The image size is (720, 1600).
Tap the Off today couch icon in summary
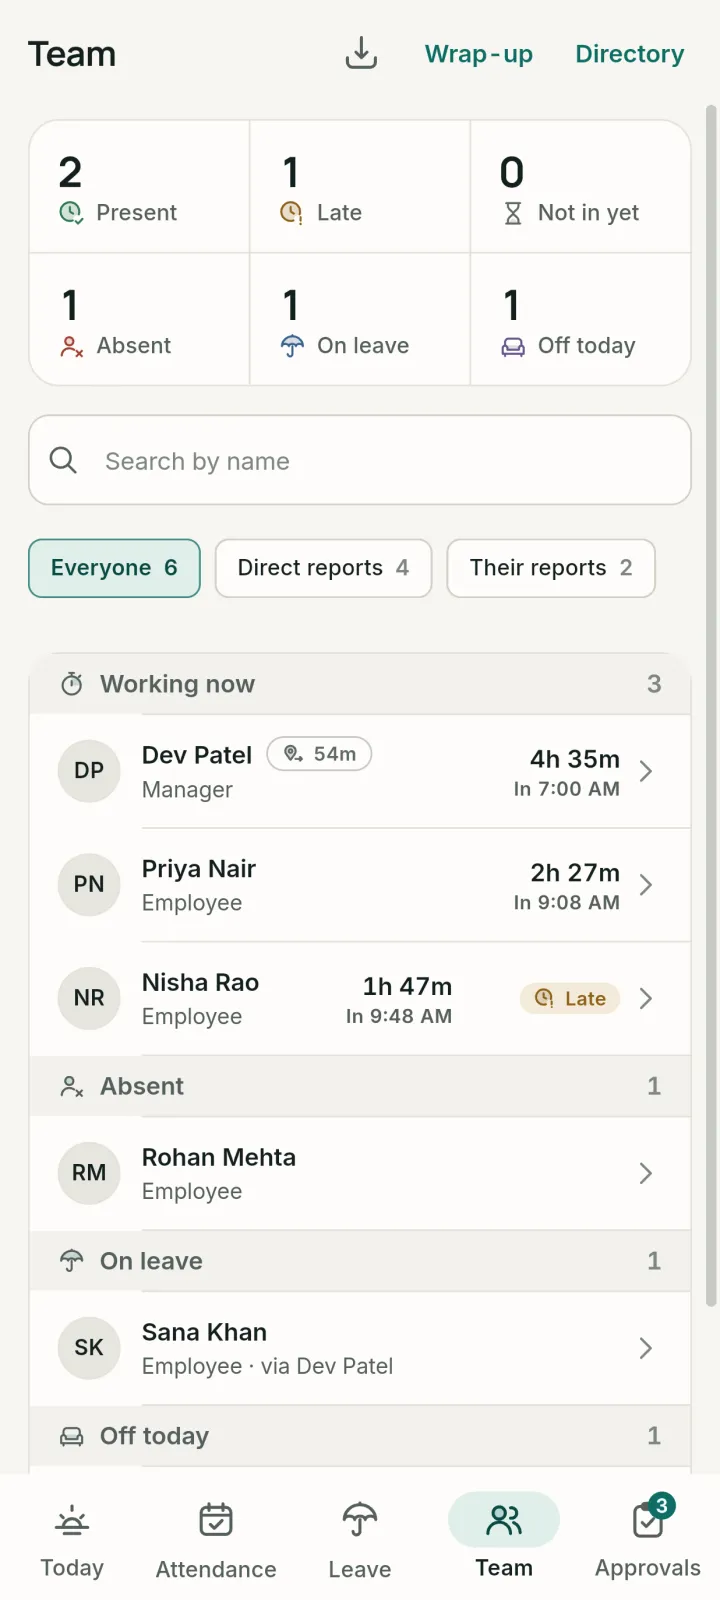(x=512, y=346)
